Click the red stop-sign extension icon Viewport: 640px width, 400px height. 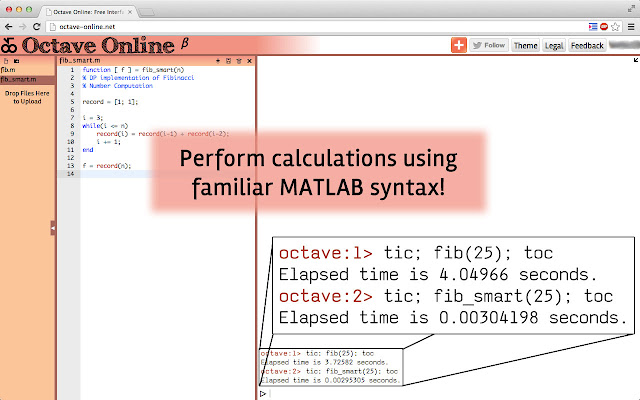[x=604, y=27]
